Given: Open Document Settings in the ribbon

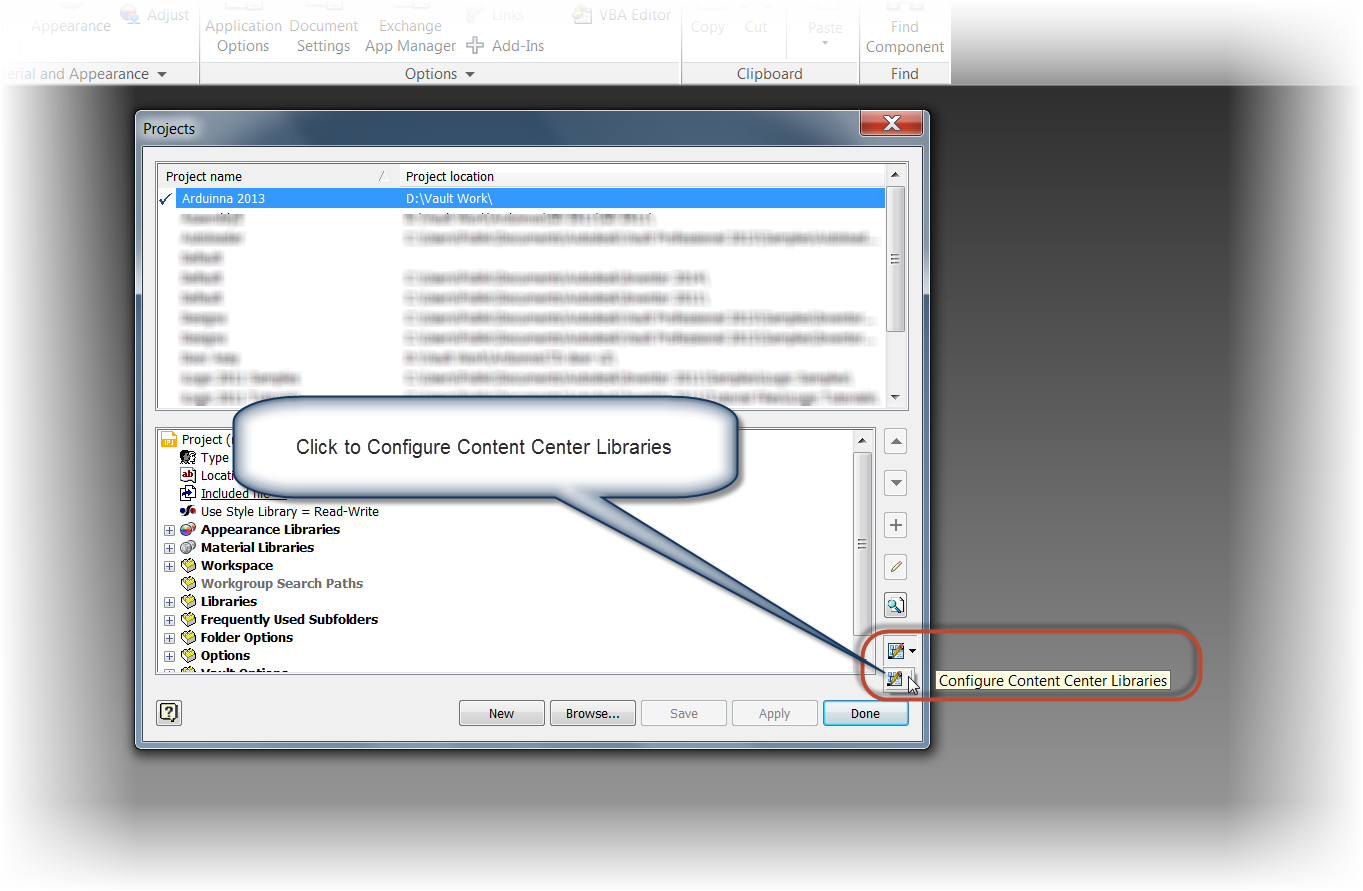Looking at the screenshot, I should (324, 36).
